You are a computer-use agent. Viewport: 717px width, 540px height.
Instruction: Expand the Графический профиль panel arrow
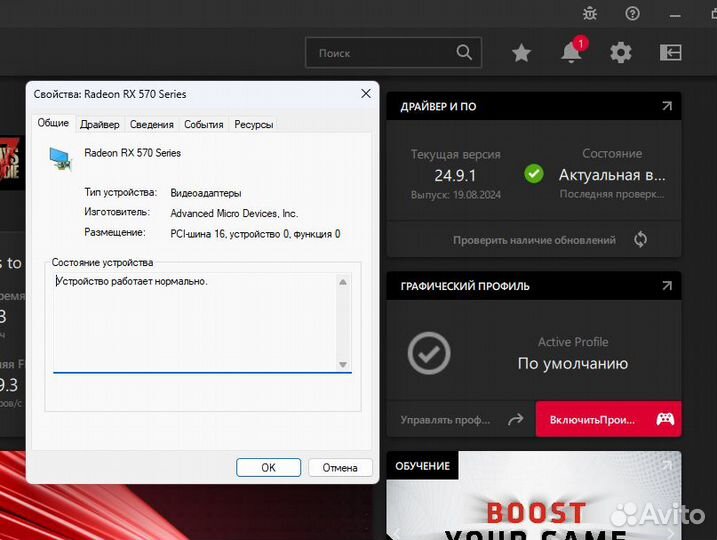(667, 286)
